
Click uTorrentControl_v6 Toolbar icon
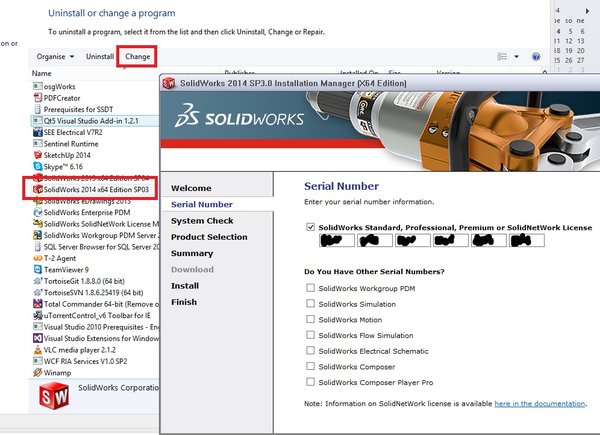[38, 316]
